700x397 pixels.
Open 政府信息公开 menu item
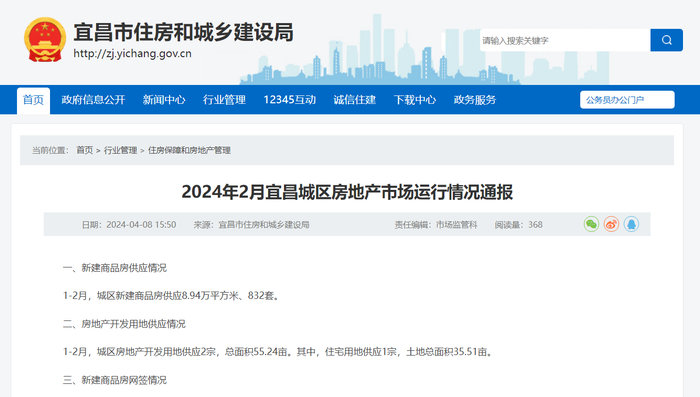pos(93,100)
